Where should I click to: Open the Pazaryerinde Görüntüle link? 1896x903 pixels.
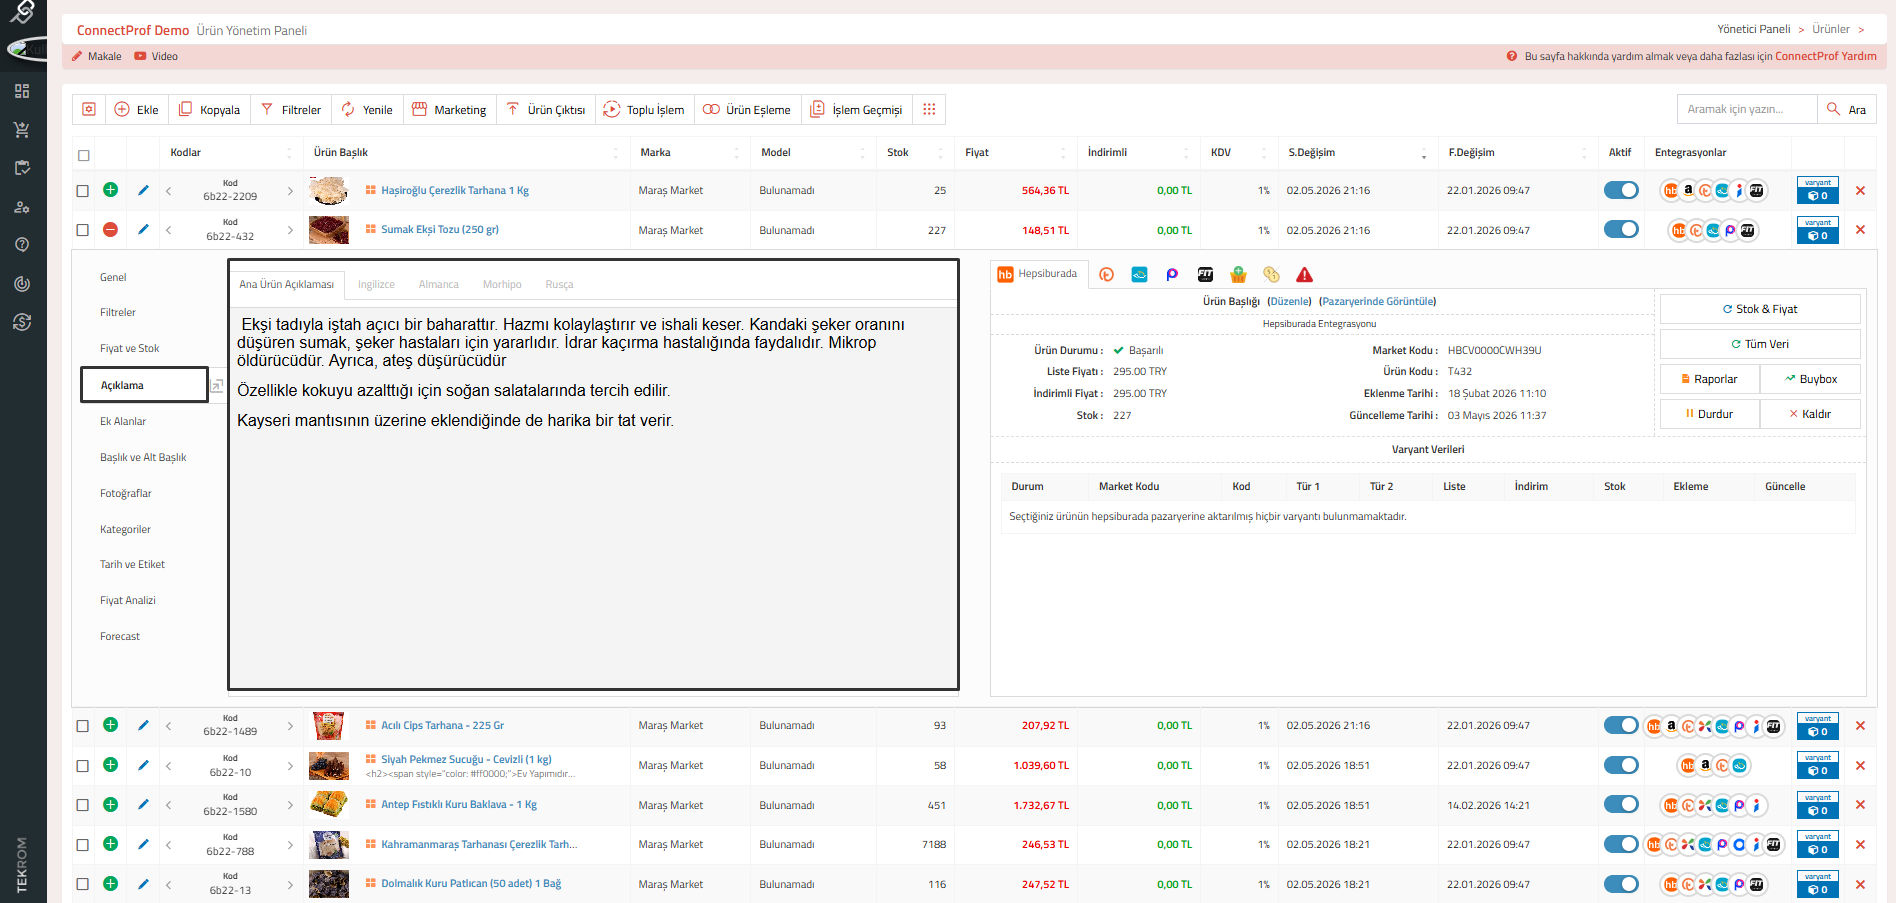1377,302
